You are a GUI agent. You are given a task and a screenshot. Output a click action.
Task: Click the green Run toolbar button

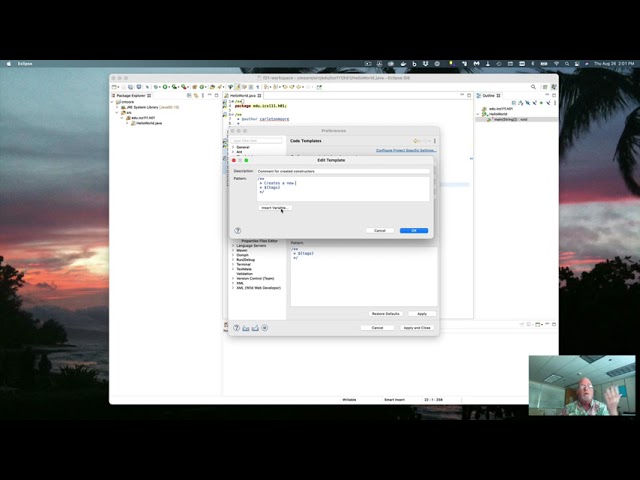[x=165, y=87]
